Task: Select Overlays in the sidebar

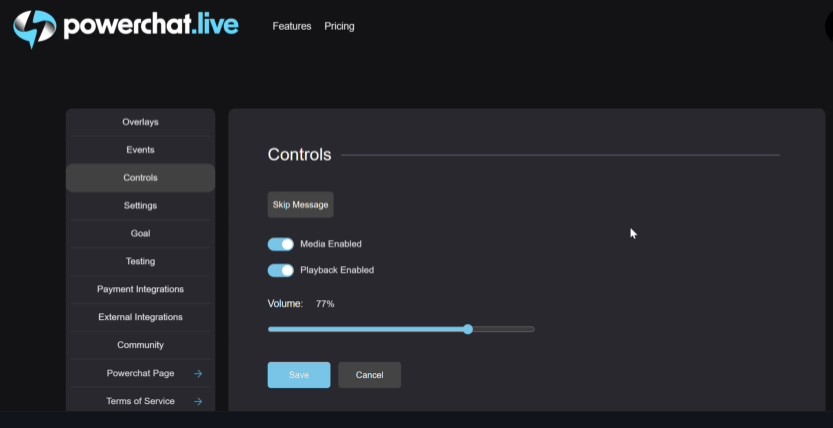Action: (140, 122)
